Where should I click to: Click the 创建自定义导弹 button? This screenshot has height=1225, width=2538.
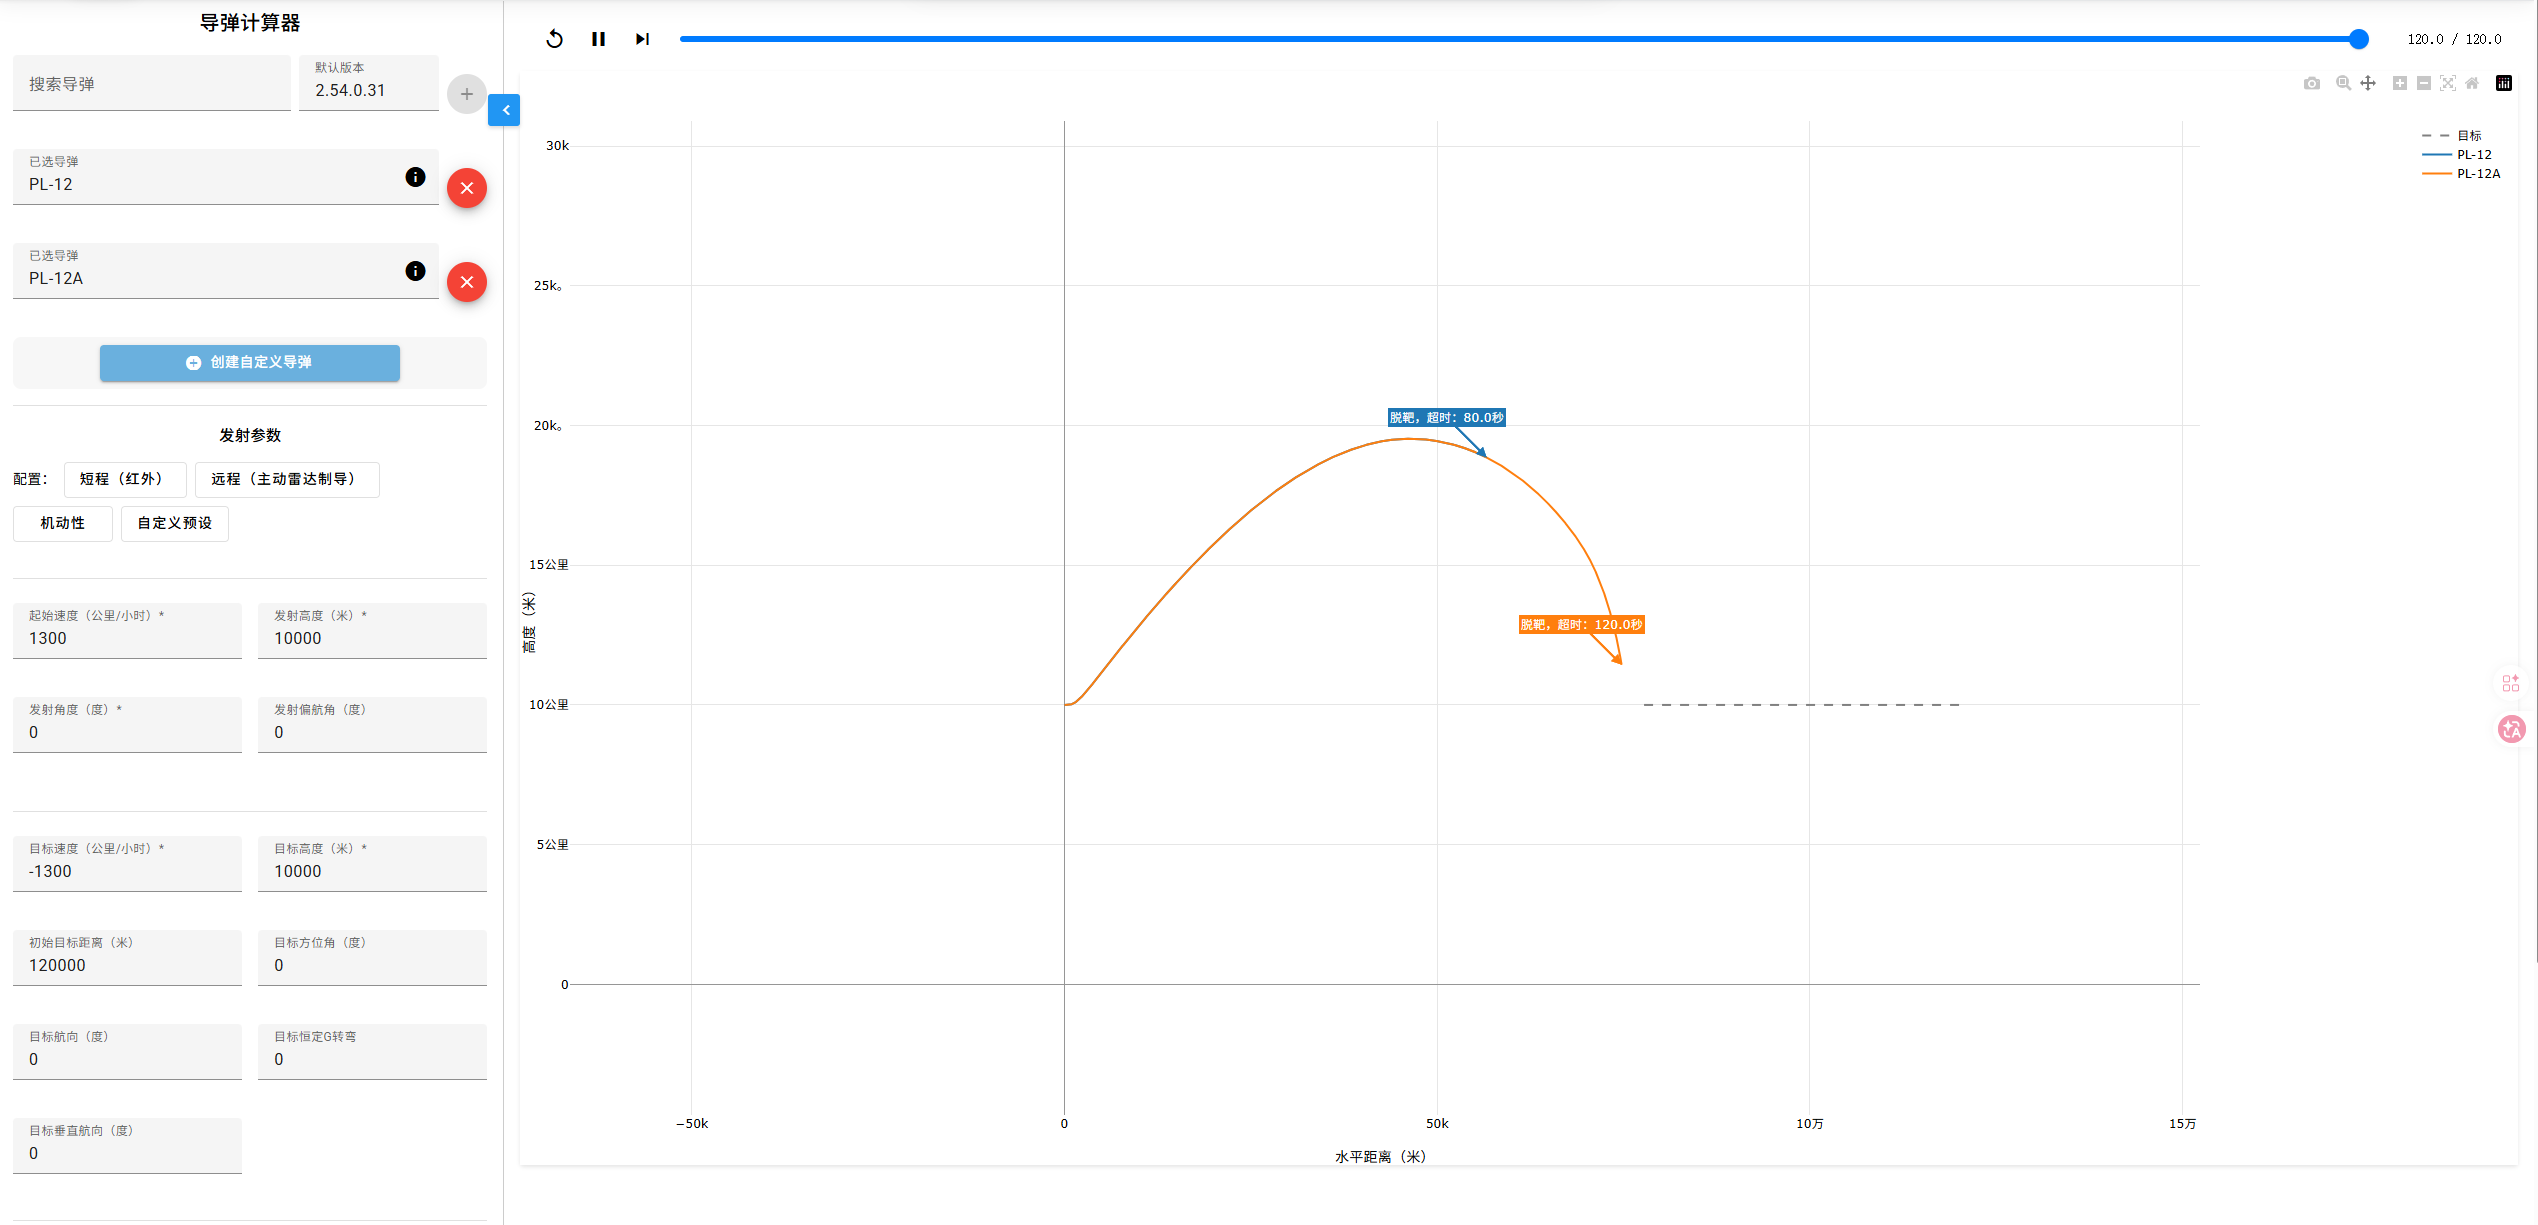pos(250,362)
